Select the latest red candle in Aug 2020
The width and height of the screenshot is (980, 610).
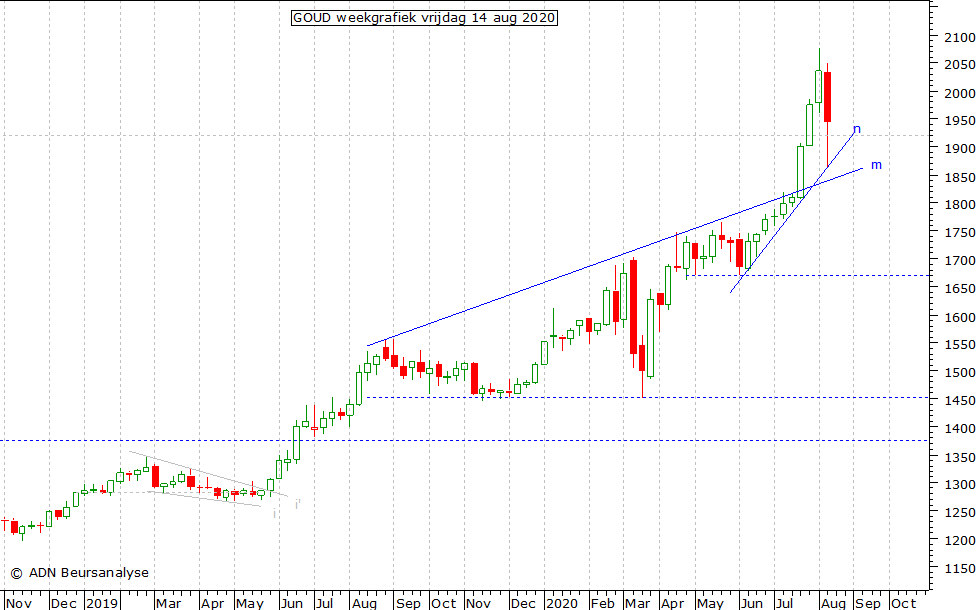pos(828,98)
